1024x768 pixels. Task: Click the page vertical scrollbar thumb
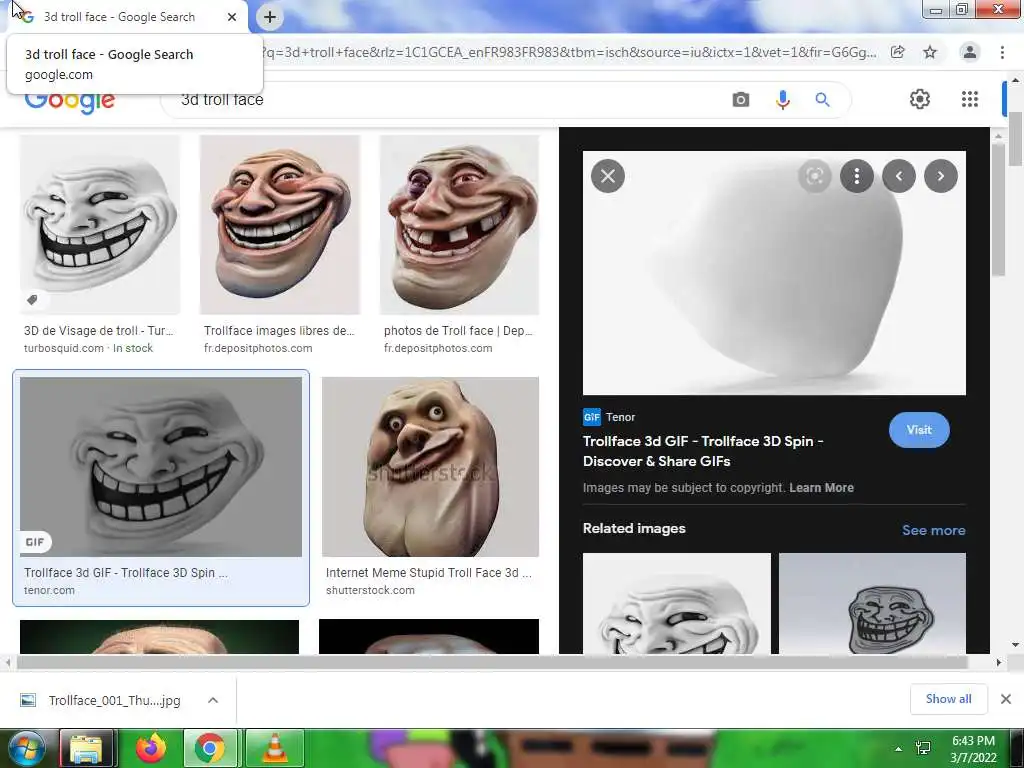[1016, 138]
